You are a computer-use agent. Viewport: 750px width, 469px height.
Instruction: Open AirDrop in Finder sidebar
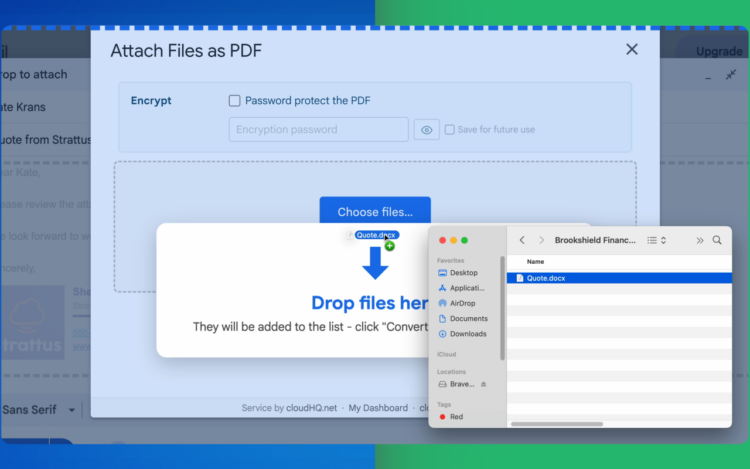click(x=457, y=303)
